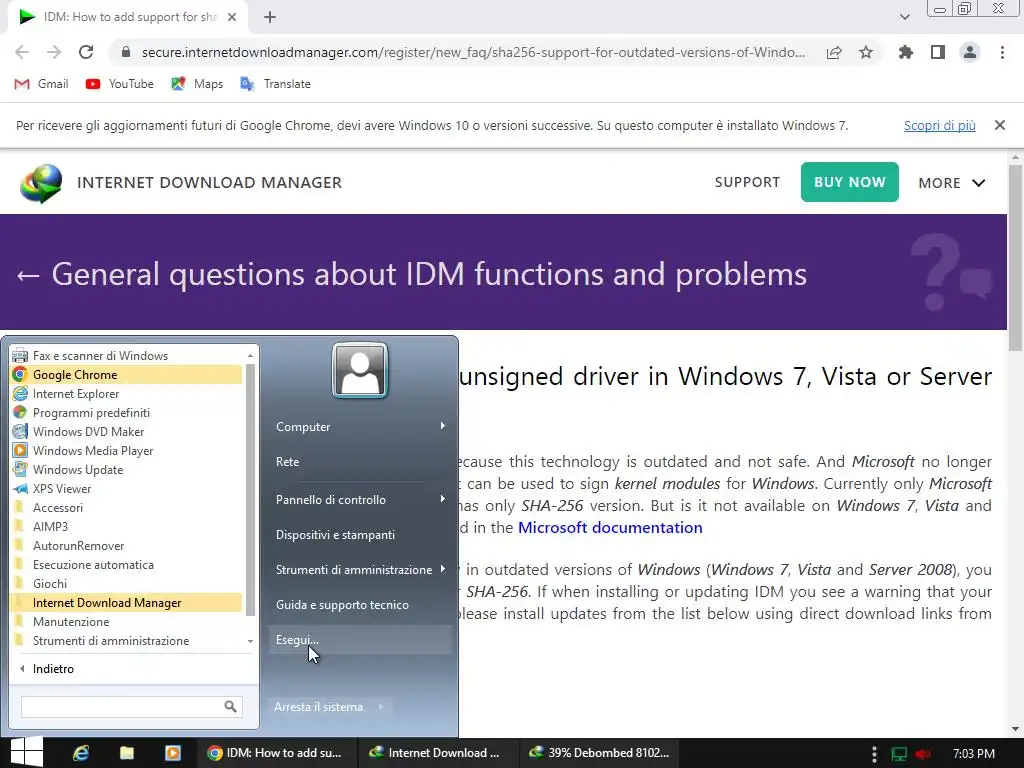Open Dispositivi e stampanti
This screenshot has width=1024, height=768.
pyautogui.click(x=360, y=534)
